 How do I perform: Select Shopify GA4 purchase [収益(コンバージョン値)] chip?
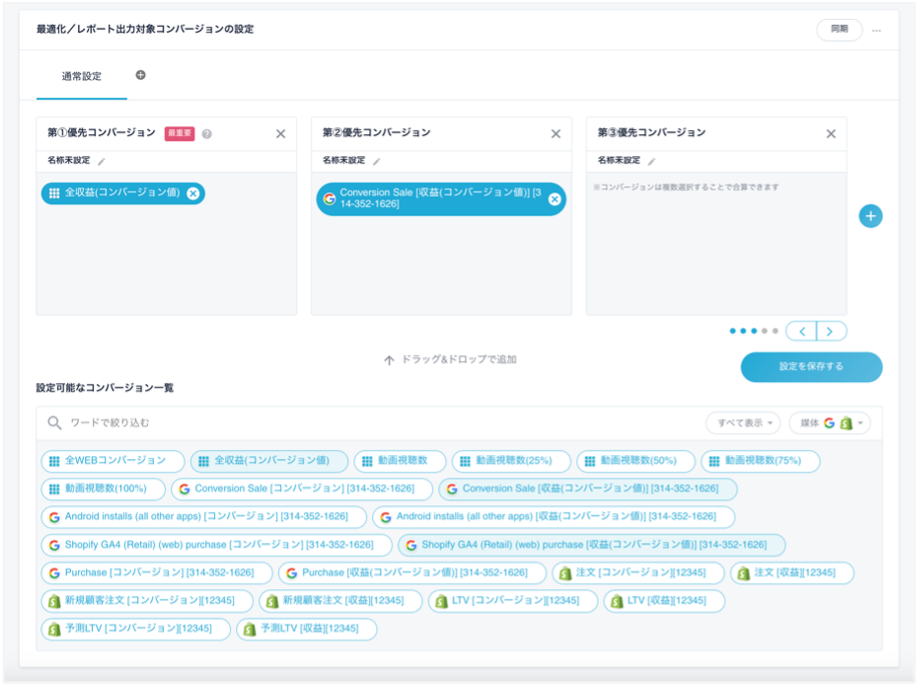click(591, 545)
